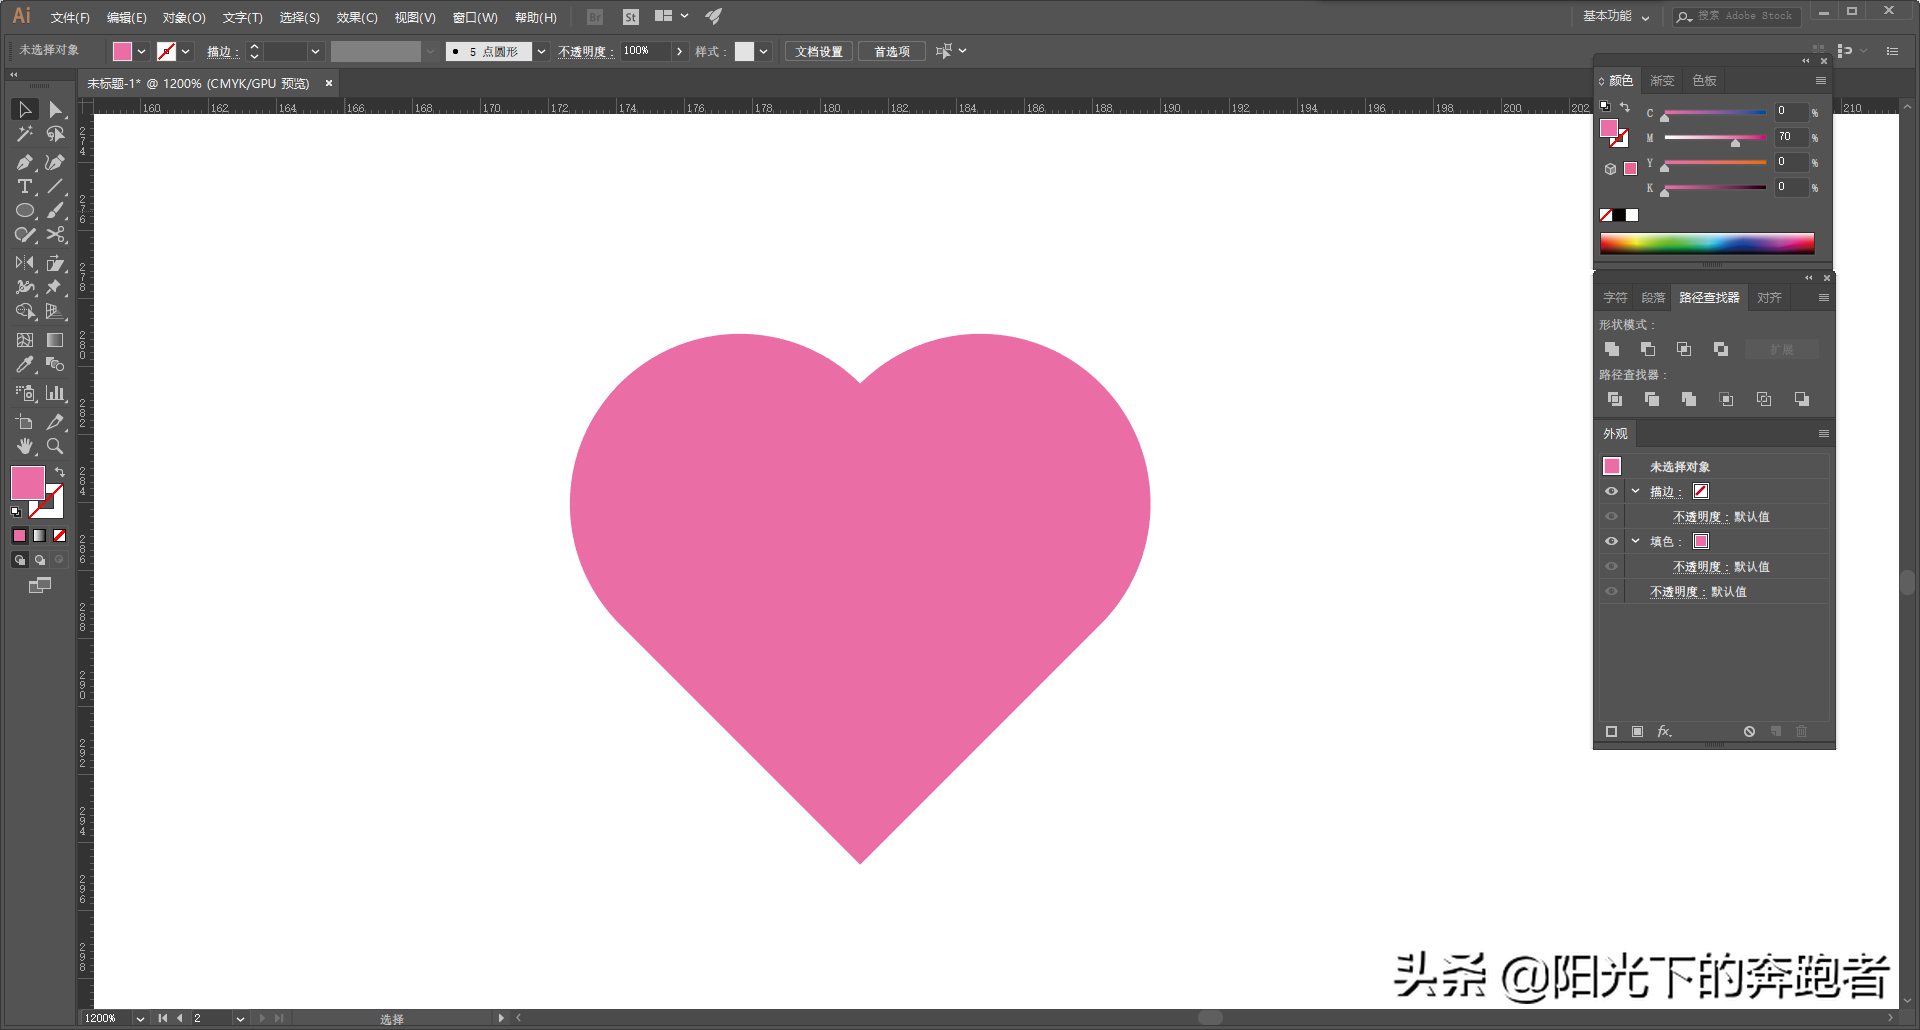Click the next page arrow in the status bar
This screenshot has height=1030, width=1920.
(x=263, y=1019)
